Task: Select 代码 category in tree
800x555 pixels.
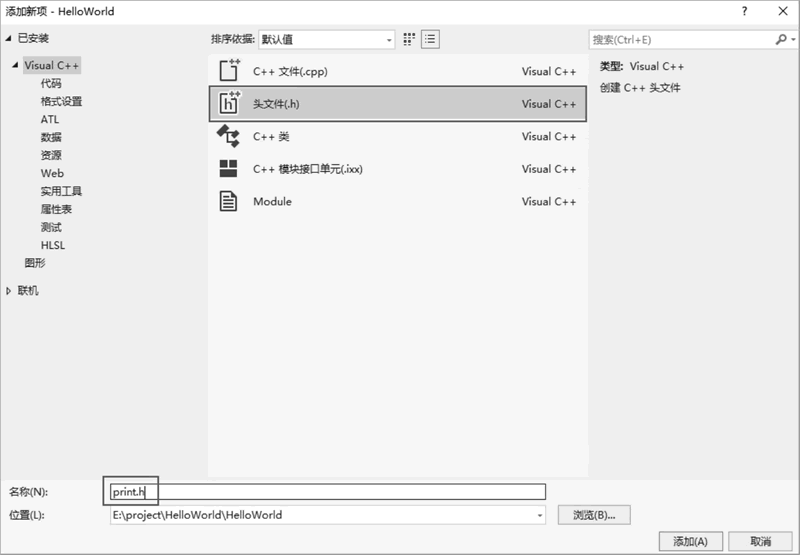Action: point(50,83)
